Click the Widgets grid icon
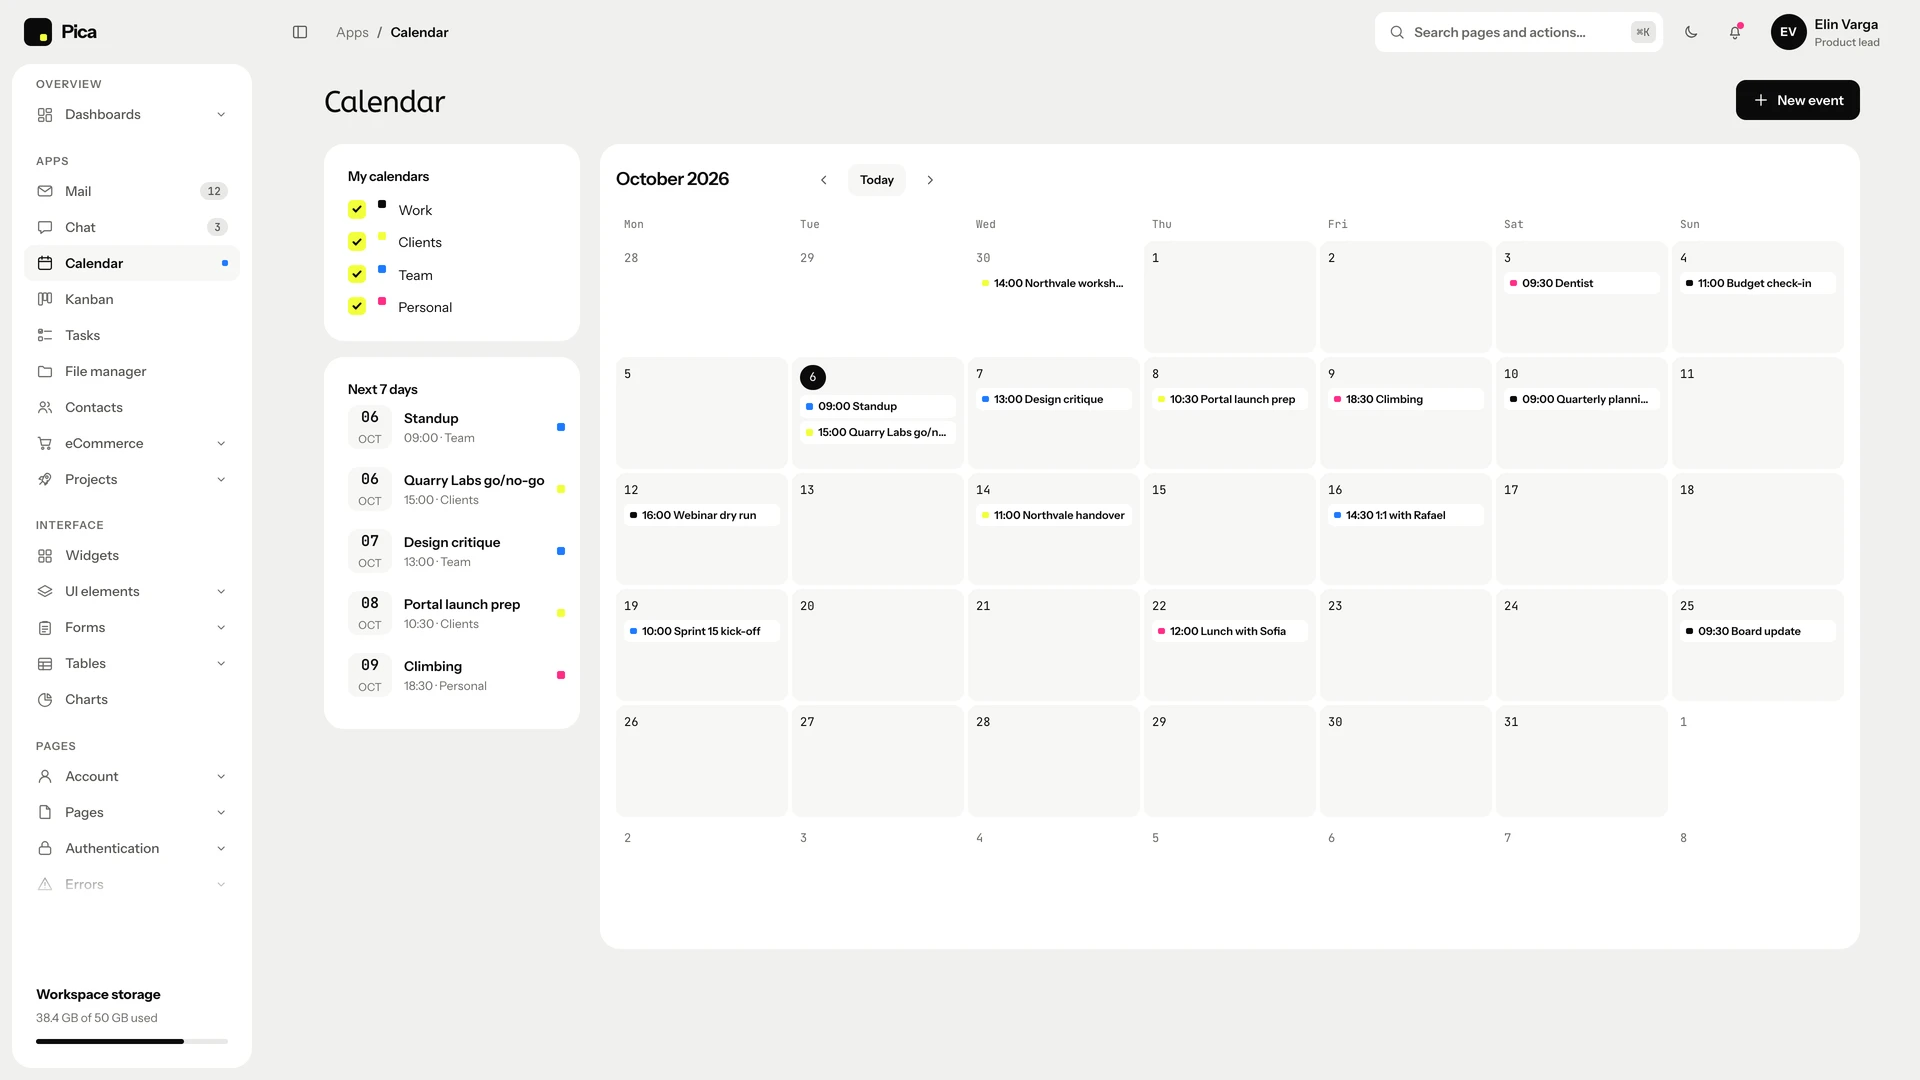 [x=45, y=555]
